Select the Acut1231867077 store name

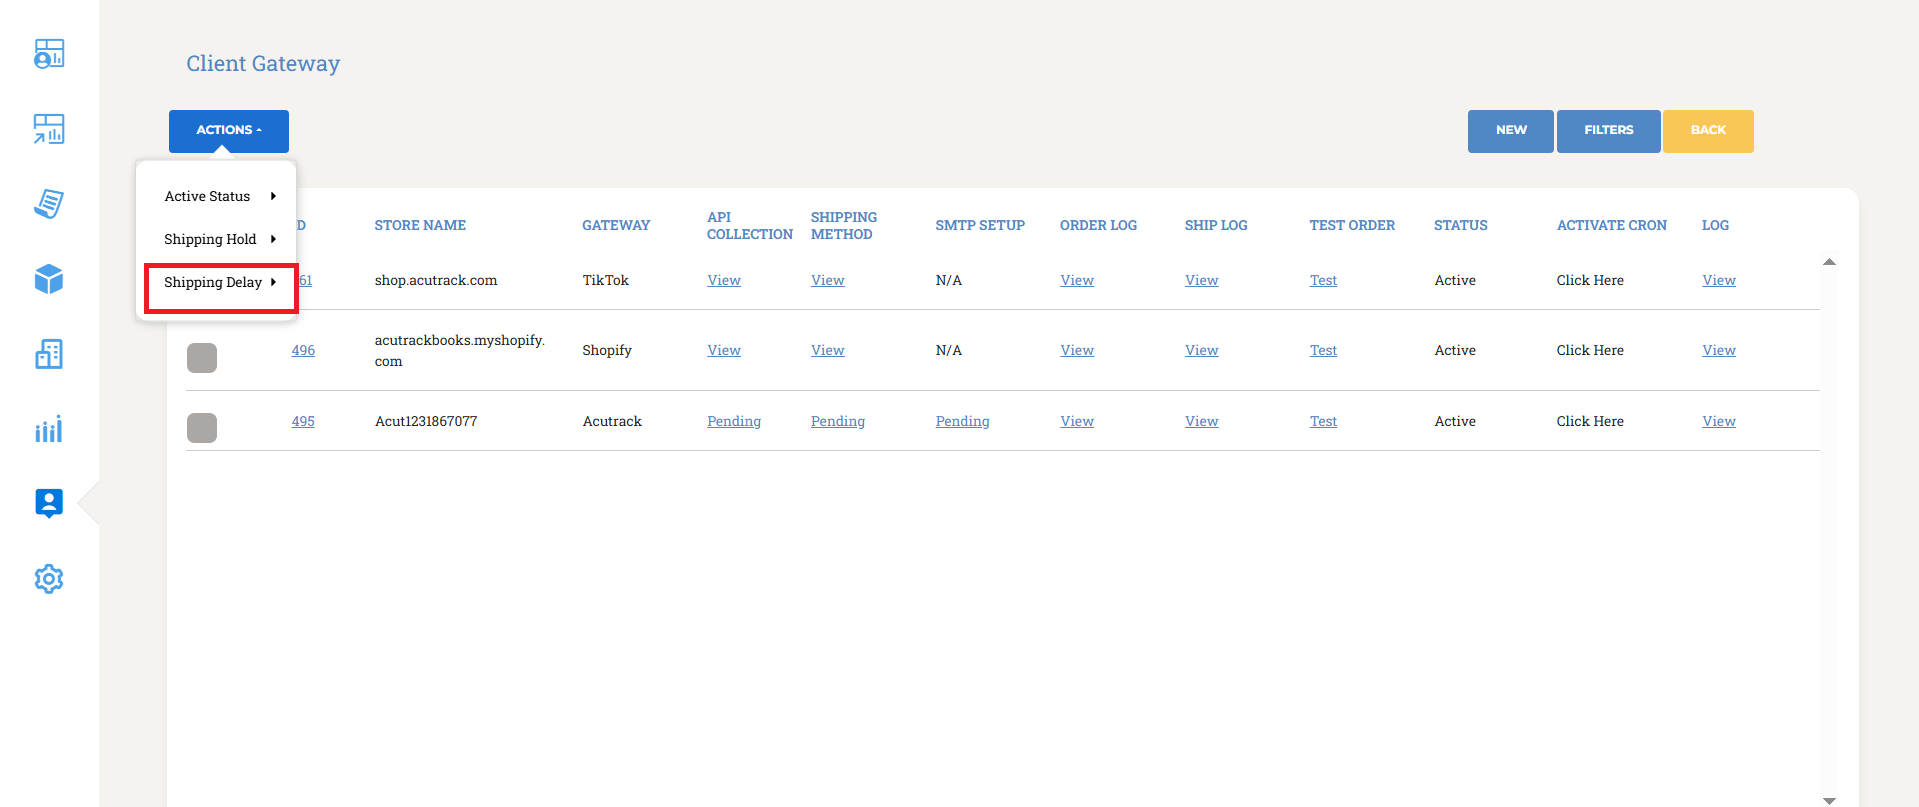426,421
